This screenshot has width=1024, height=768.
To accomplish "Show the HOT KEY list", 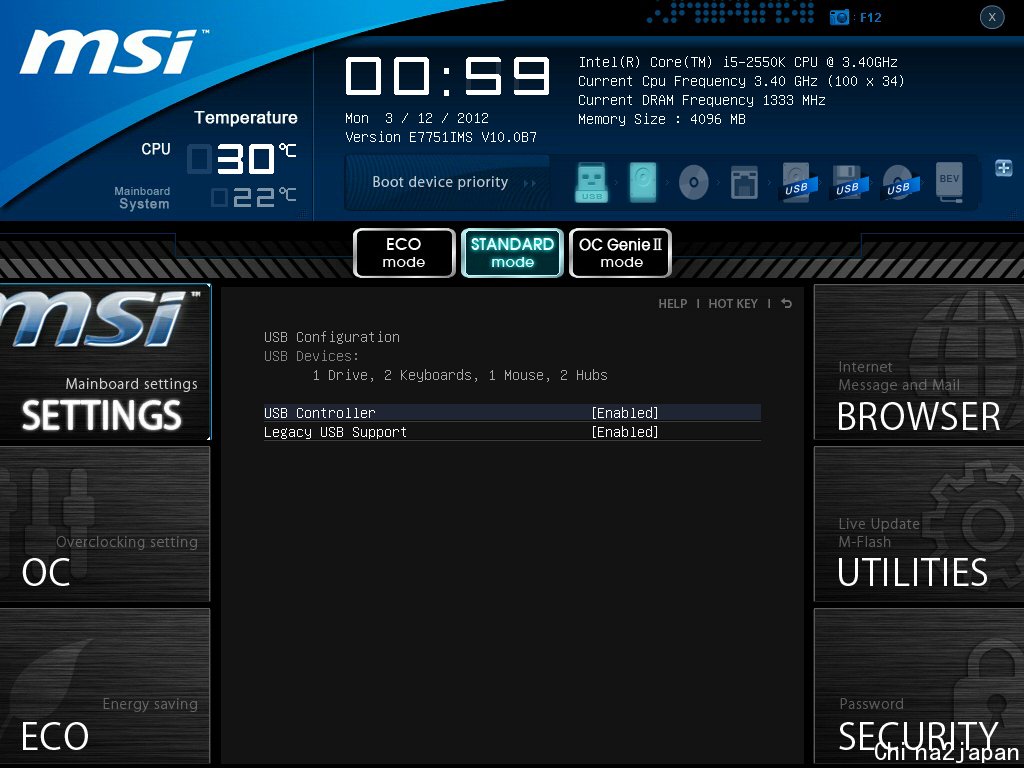I will coord(733,304).
